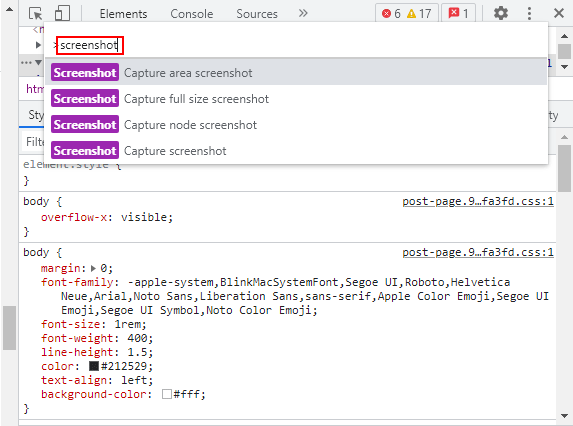
Task: Click the text-align value left
Action: tap(134, 380)
